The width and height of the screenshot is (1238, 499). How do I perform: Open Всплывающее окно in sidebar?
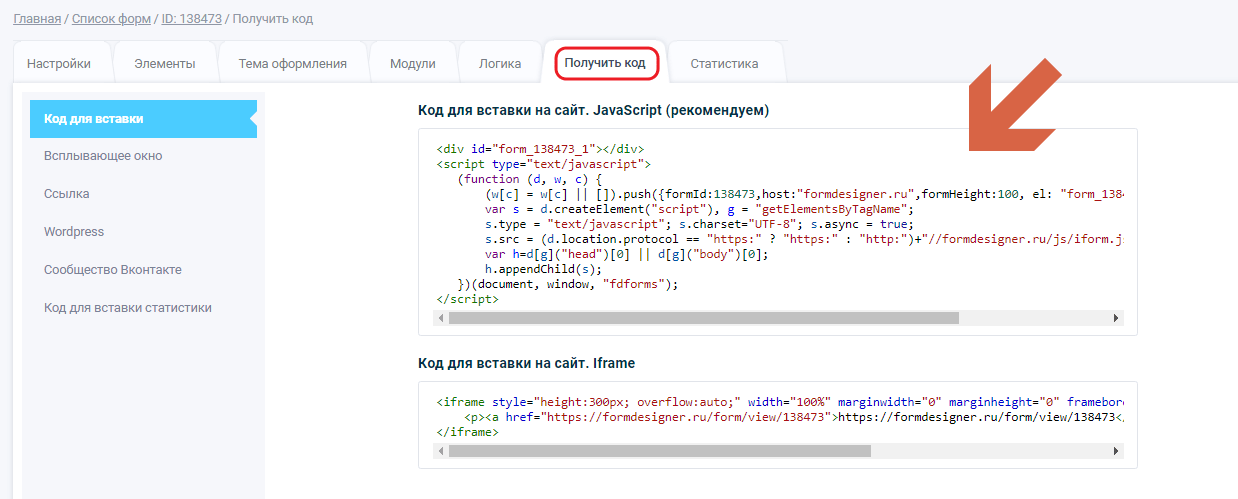pos(103,156)
